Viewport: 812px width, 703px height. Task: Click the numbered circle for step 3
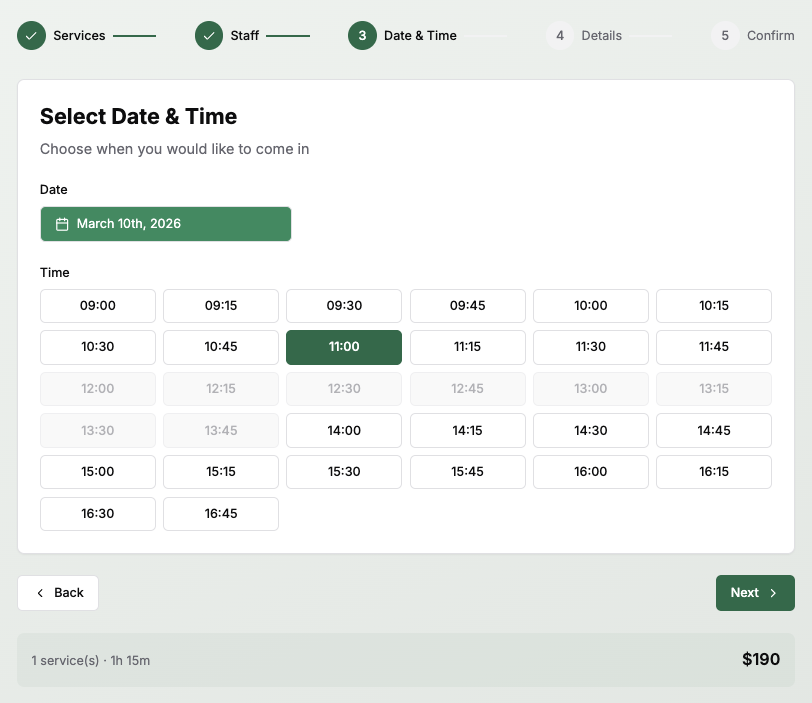click(361, 35)
